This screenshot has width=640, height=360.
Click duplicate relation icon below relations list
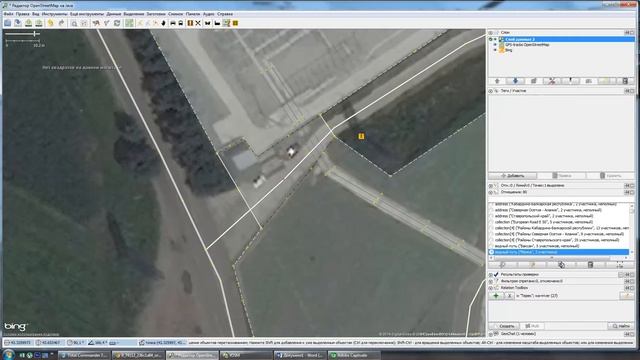561,265
